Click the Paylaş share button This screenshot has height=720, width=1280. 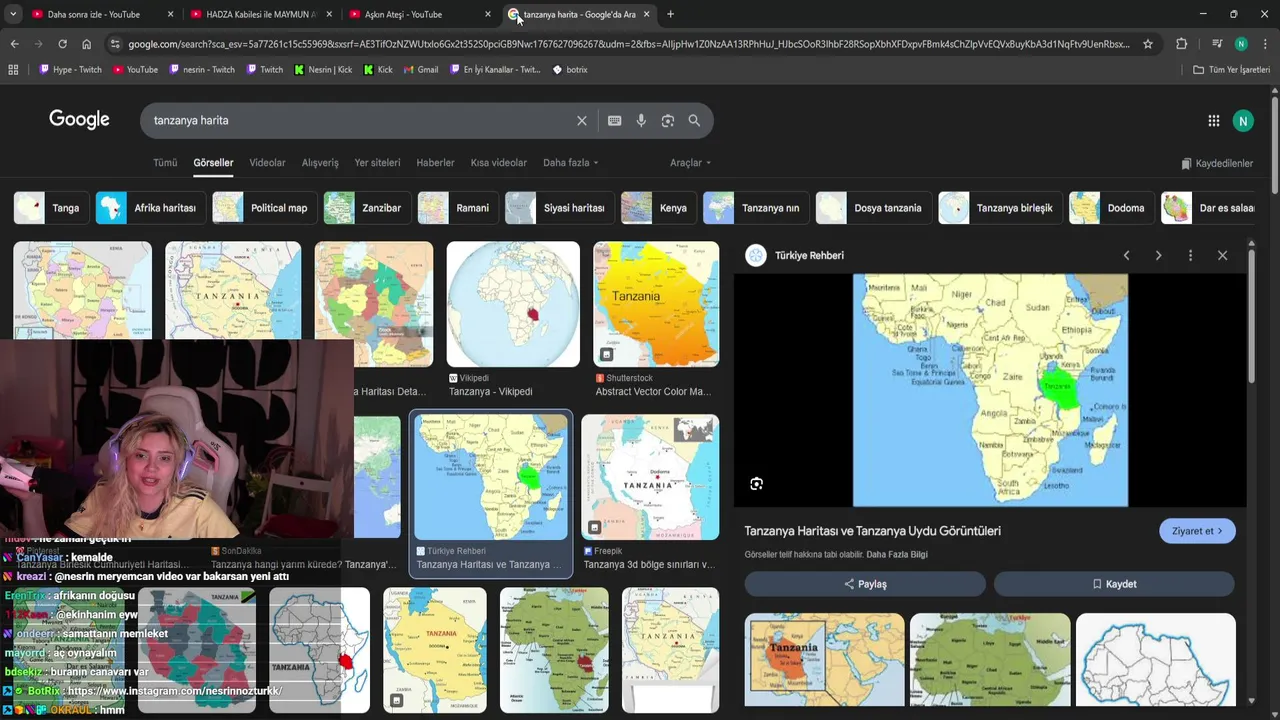click(x=865, y=584)
